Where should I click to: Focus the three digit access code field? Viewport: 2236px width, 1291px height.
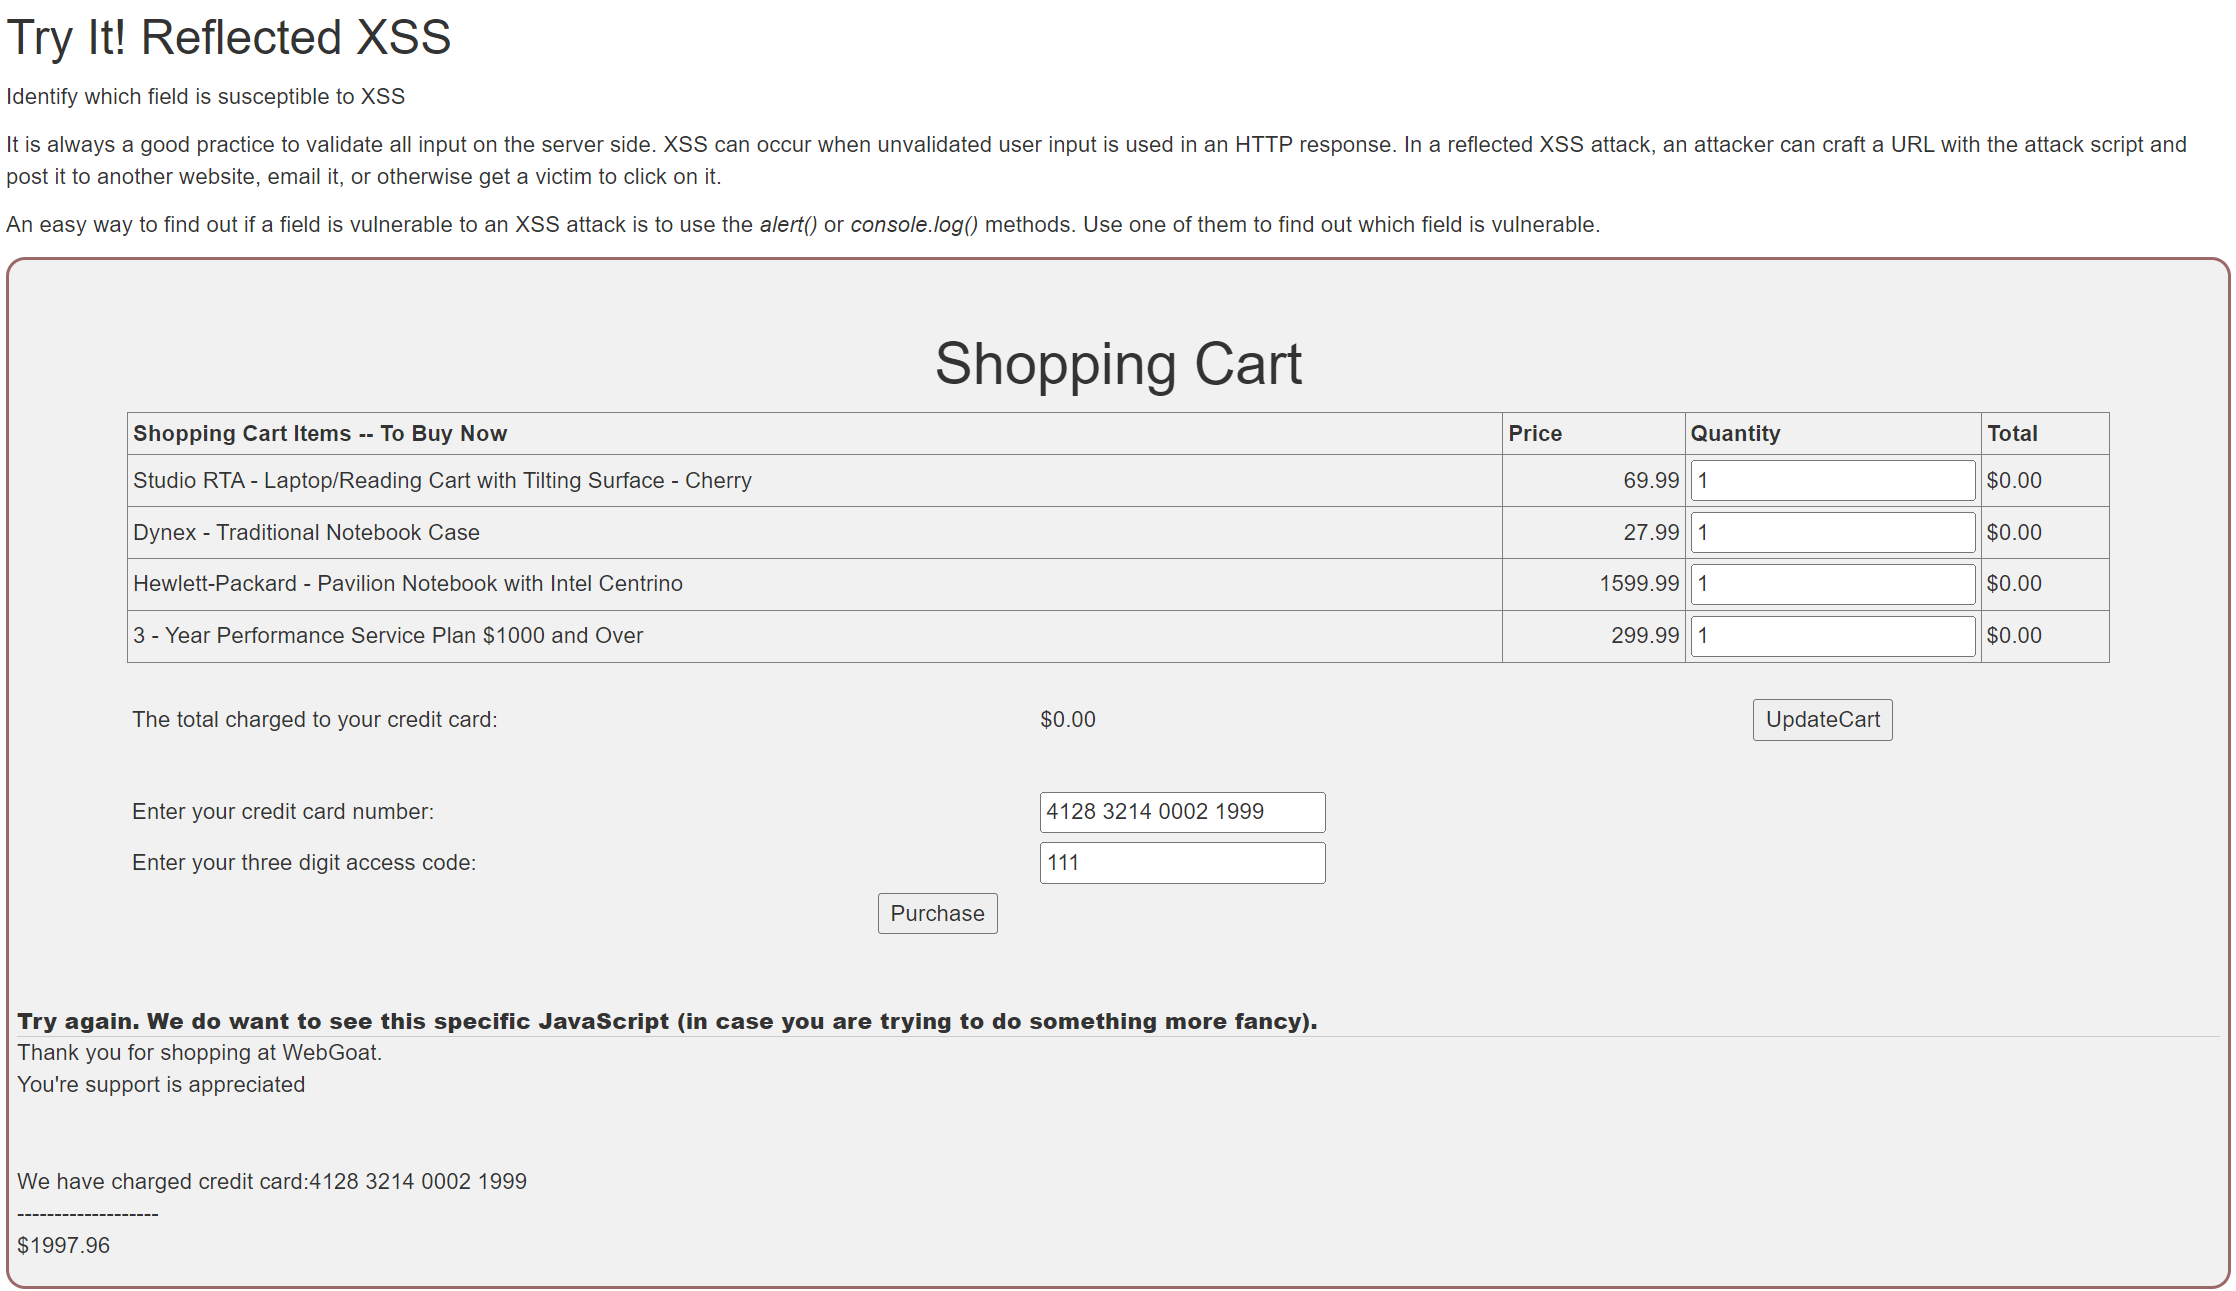click(x=1181, y=863)
